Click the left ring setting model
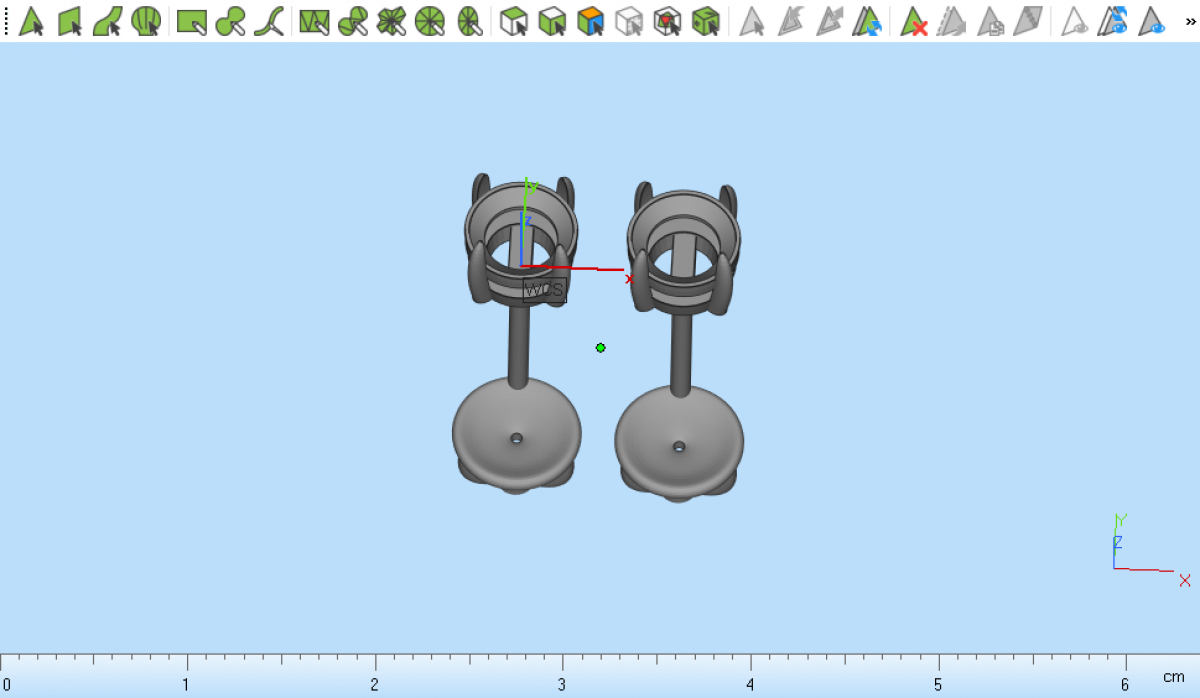This screenshot has height=698, width=1200. coord(517,333)
